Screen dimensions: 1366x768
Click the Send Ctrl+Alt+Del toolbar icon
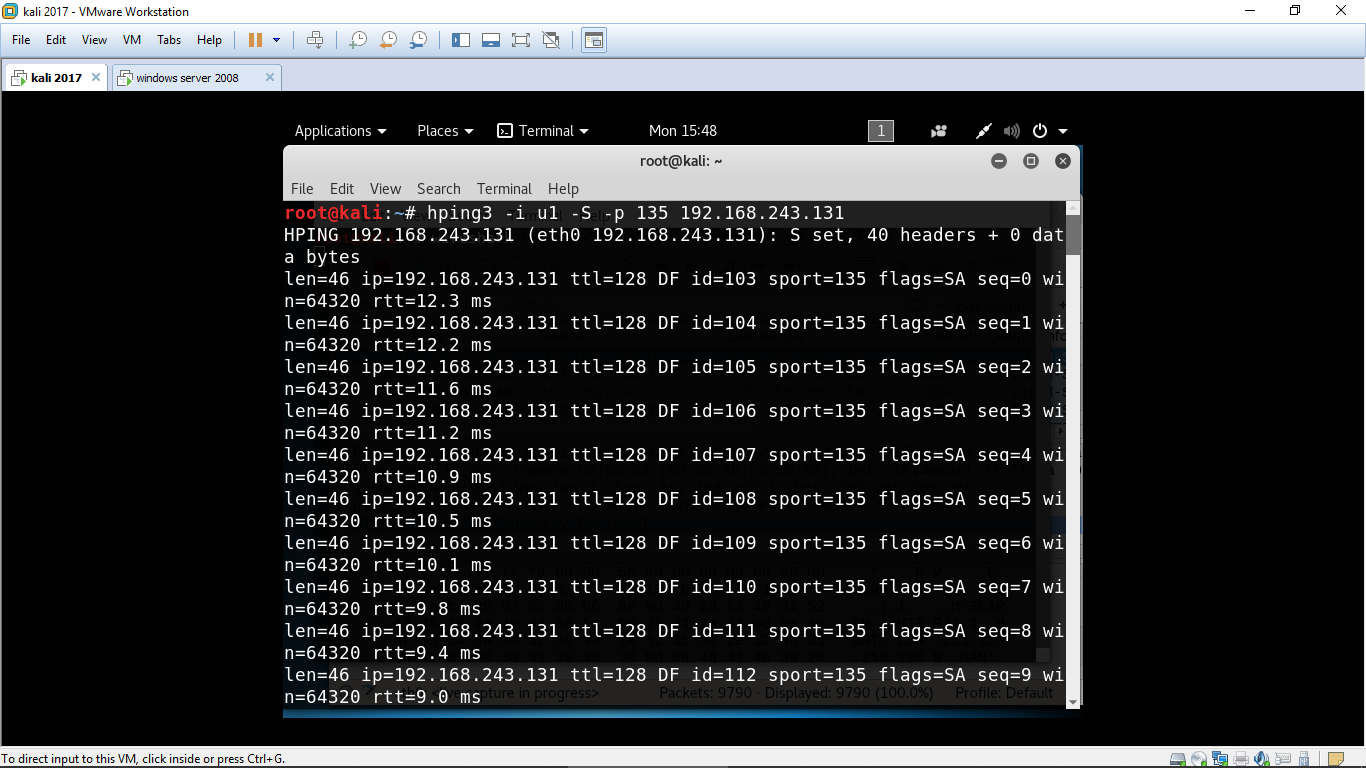click(315, 40)
